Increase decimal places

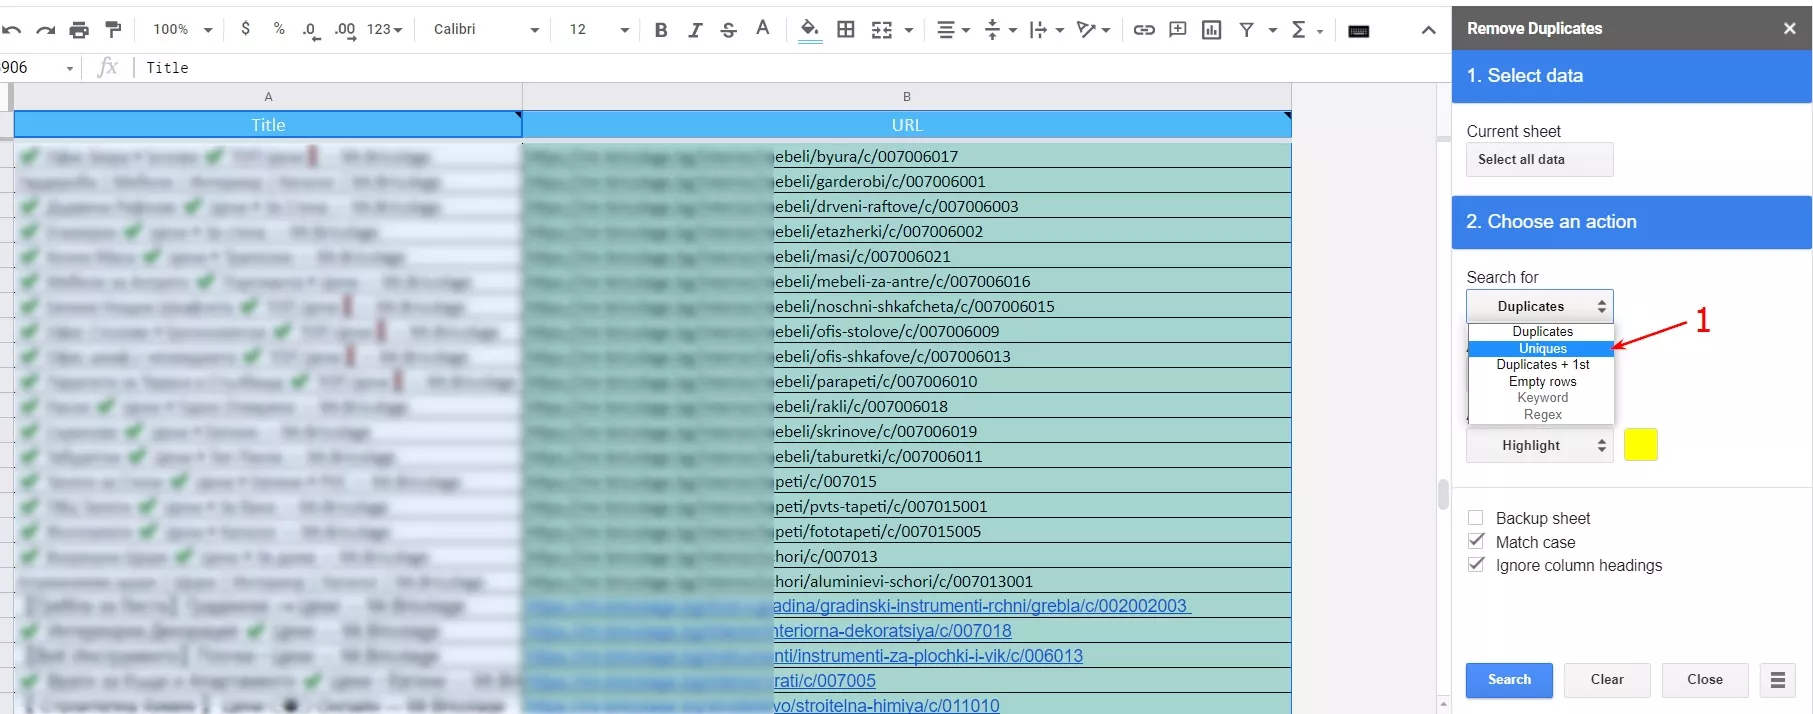click(x=345, y=30)
